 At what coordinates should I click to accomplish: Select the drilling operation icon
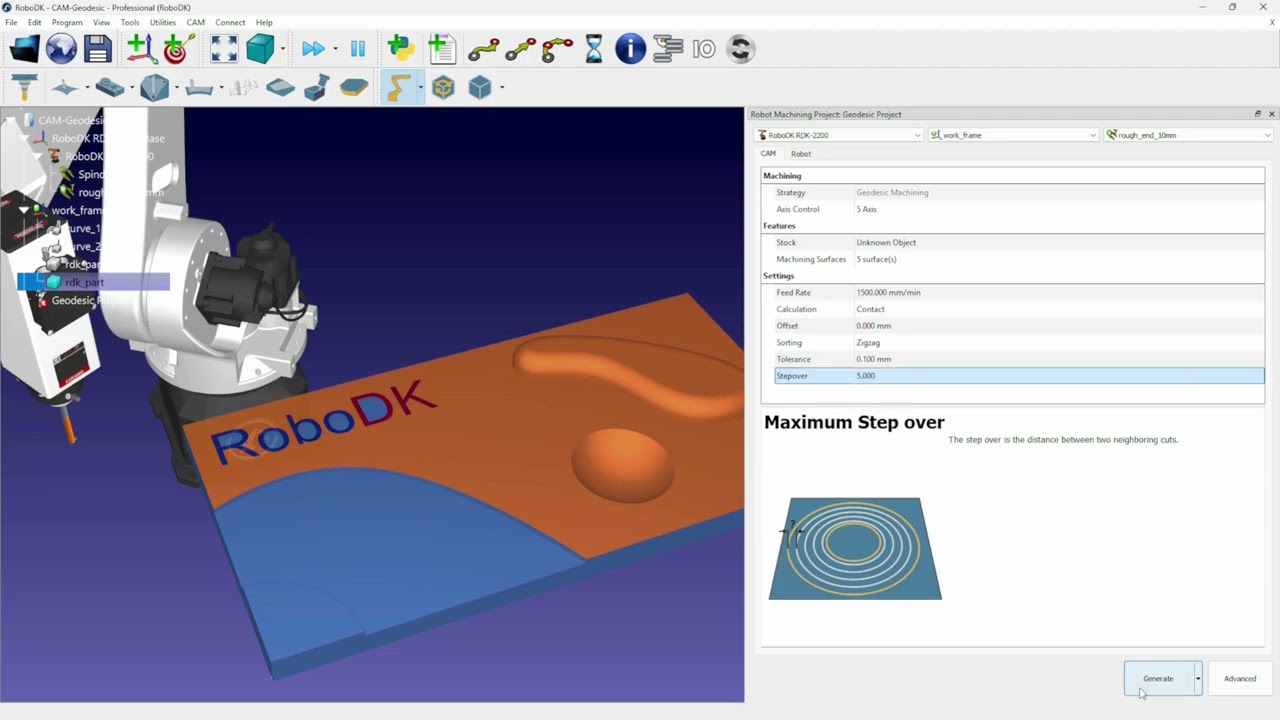tap(317, 87)
